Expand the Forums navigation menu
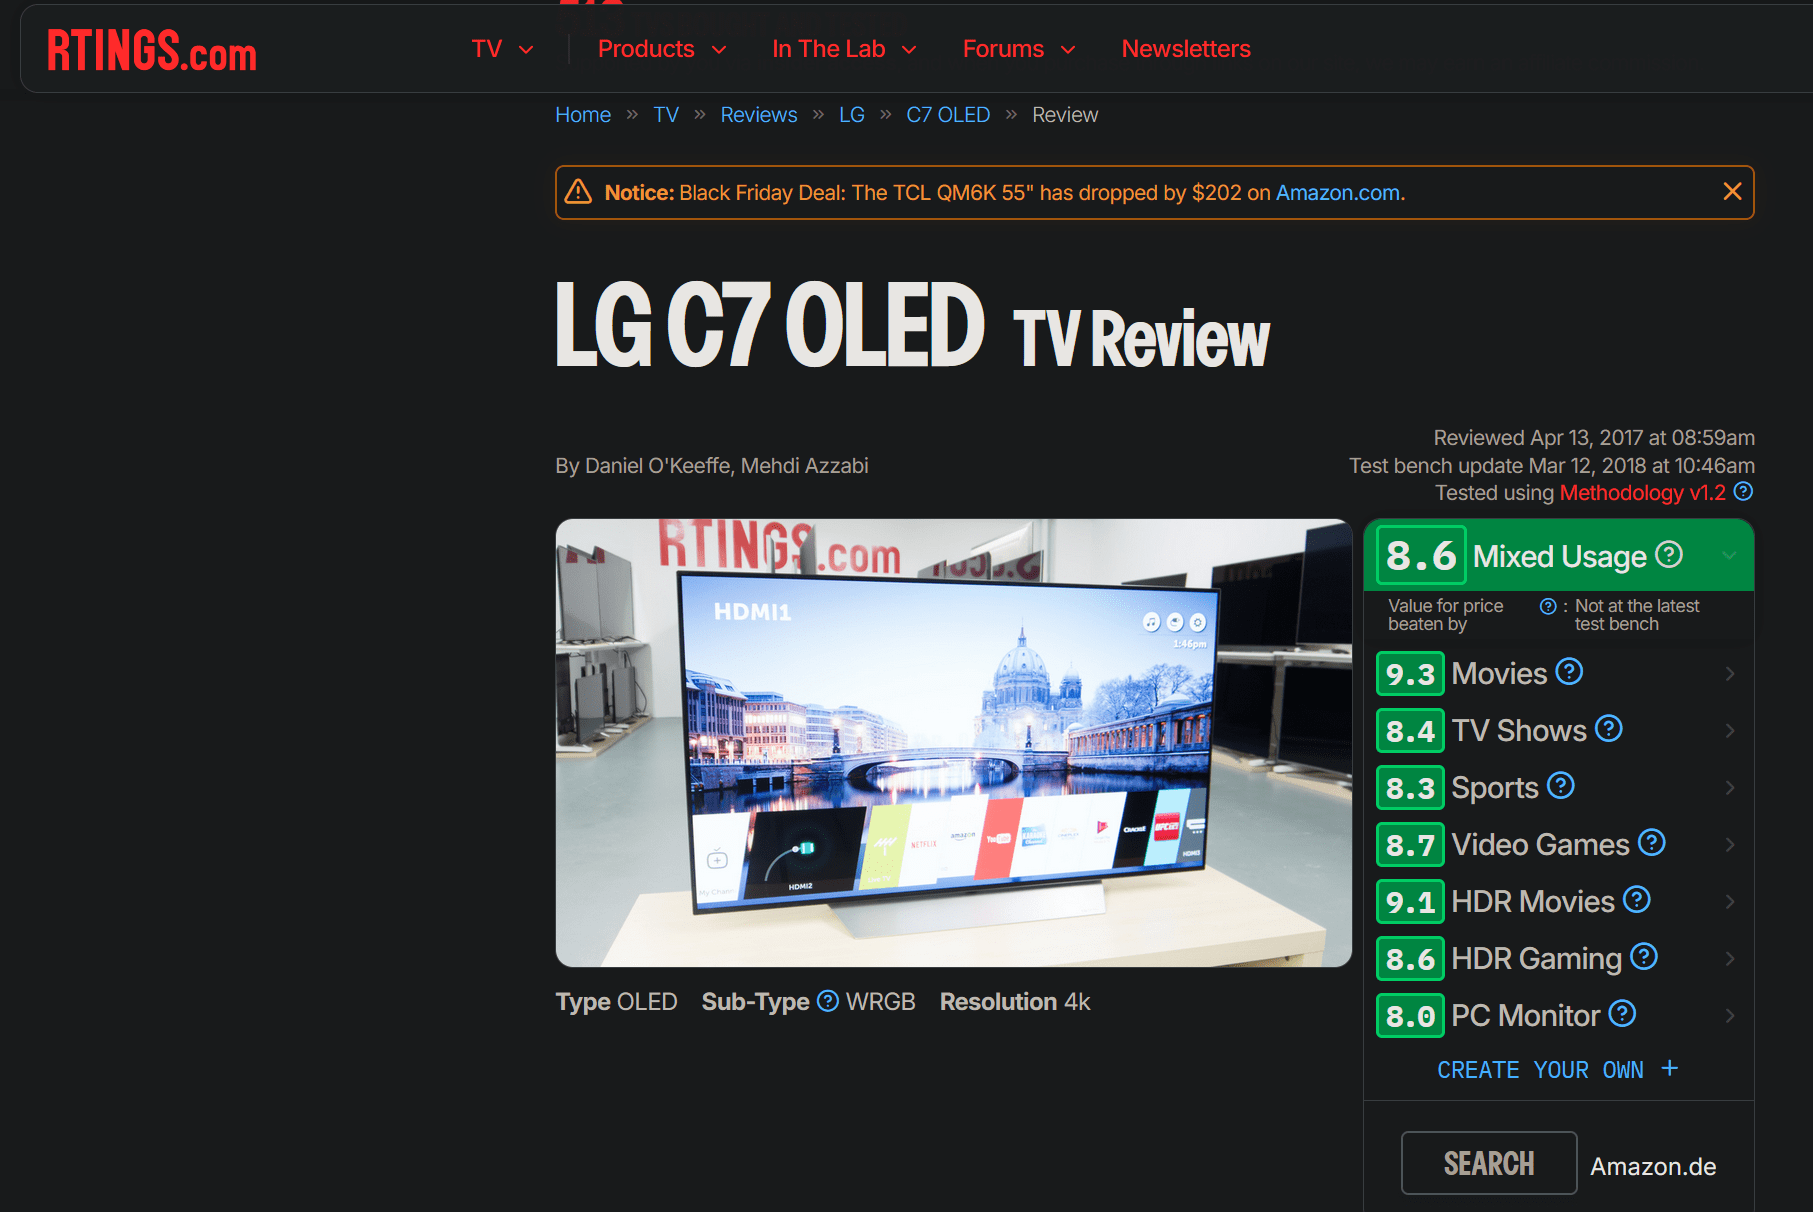Image resolution: width=1813 pixels, height=1212 pixels. 1019,49
